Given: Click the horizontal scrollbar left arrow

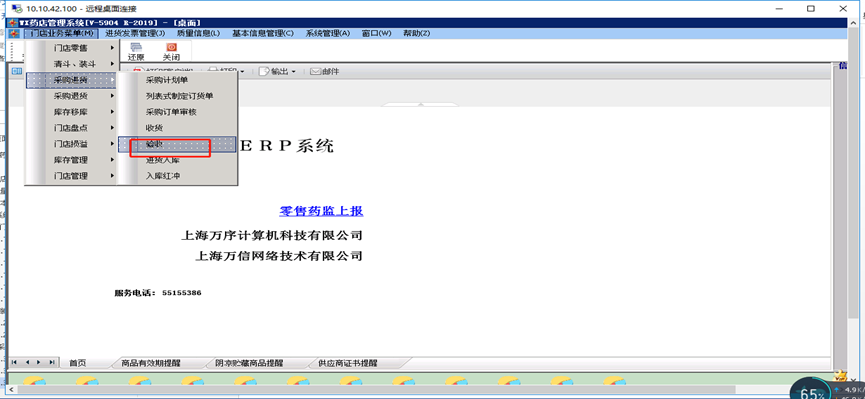Looking at the screenshot, I should coord(12,390).
